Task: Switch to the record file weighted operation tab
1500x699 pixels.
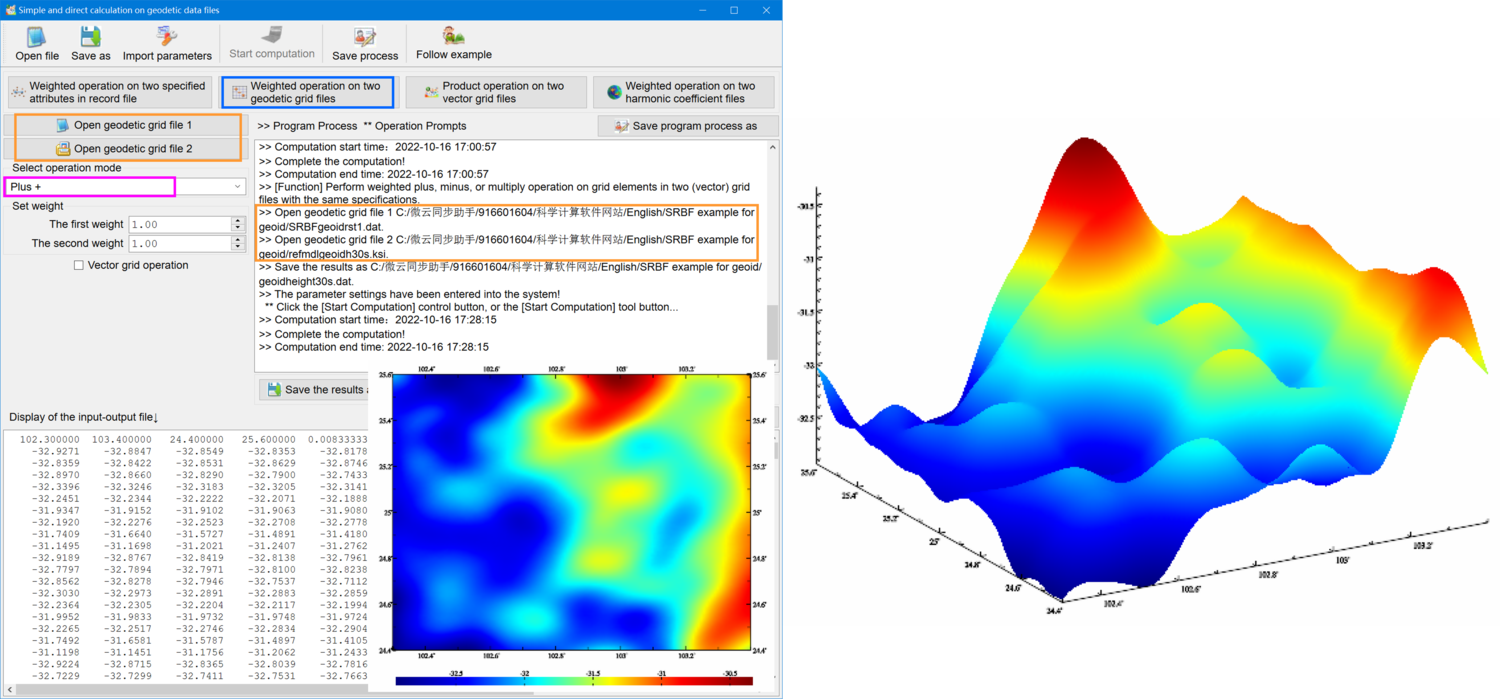Action: 110,91
